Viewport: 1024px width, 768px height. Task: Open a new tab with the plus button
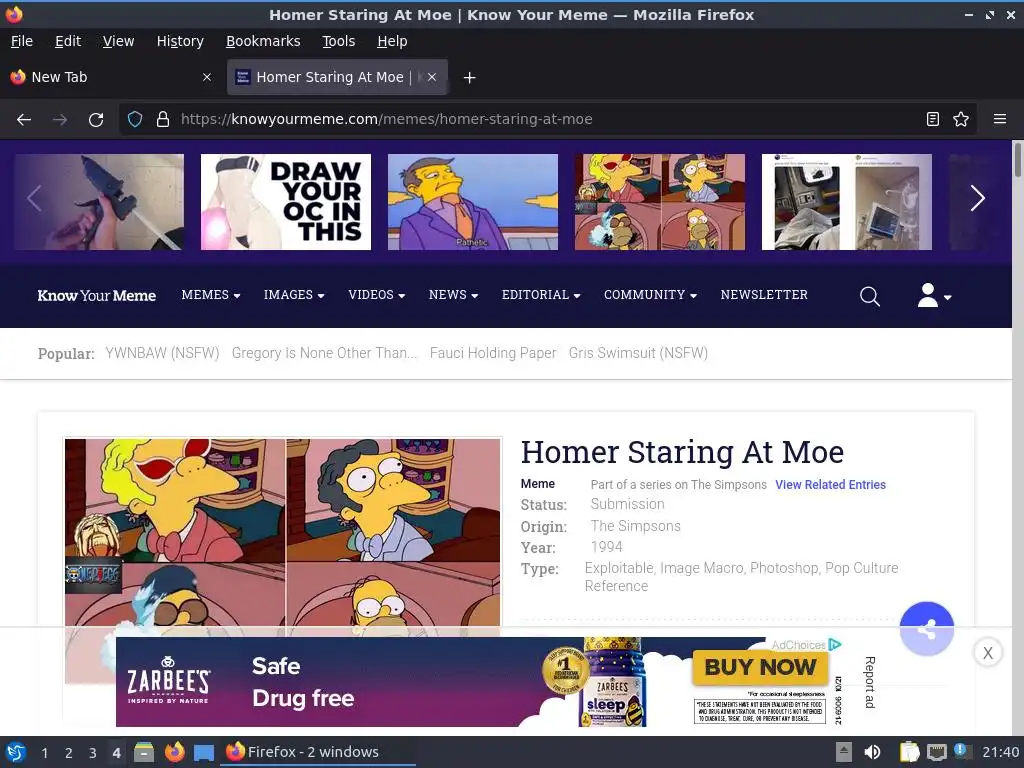(469, 78)
